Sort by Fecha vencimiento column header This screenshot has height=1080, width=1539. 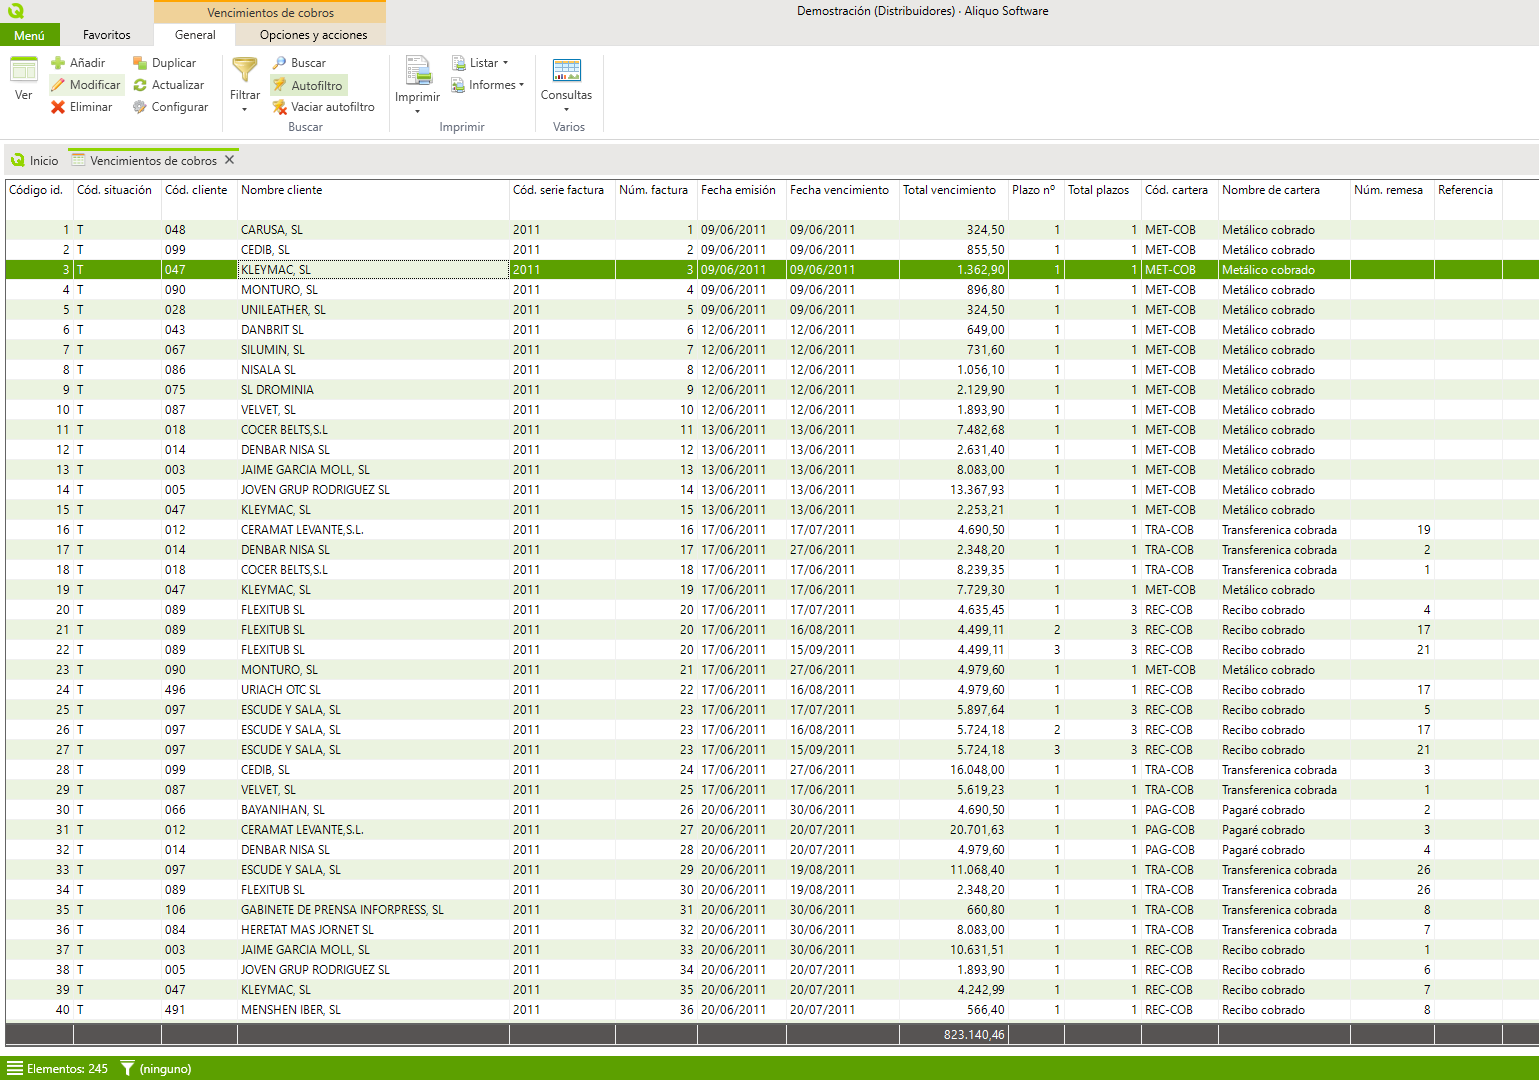842,190
